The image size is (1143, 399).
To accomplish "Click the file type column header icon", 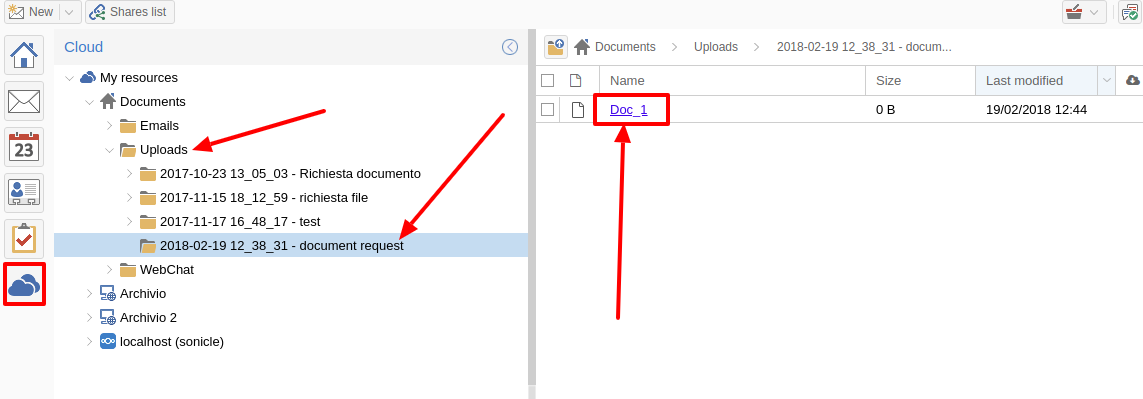I will point(576,80).
